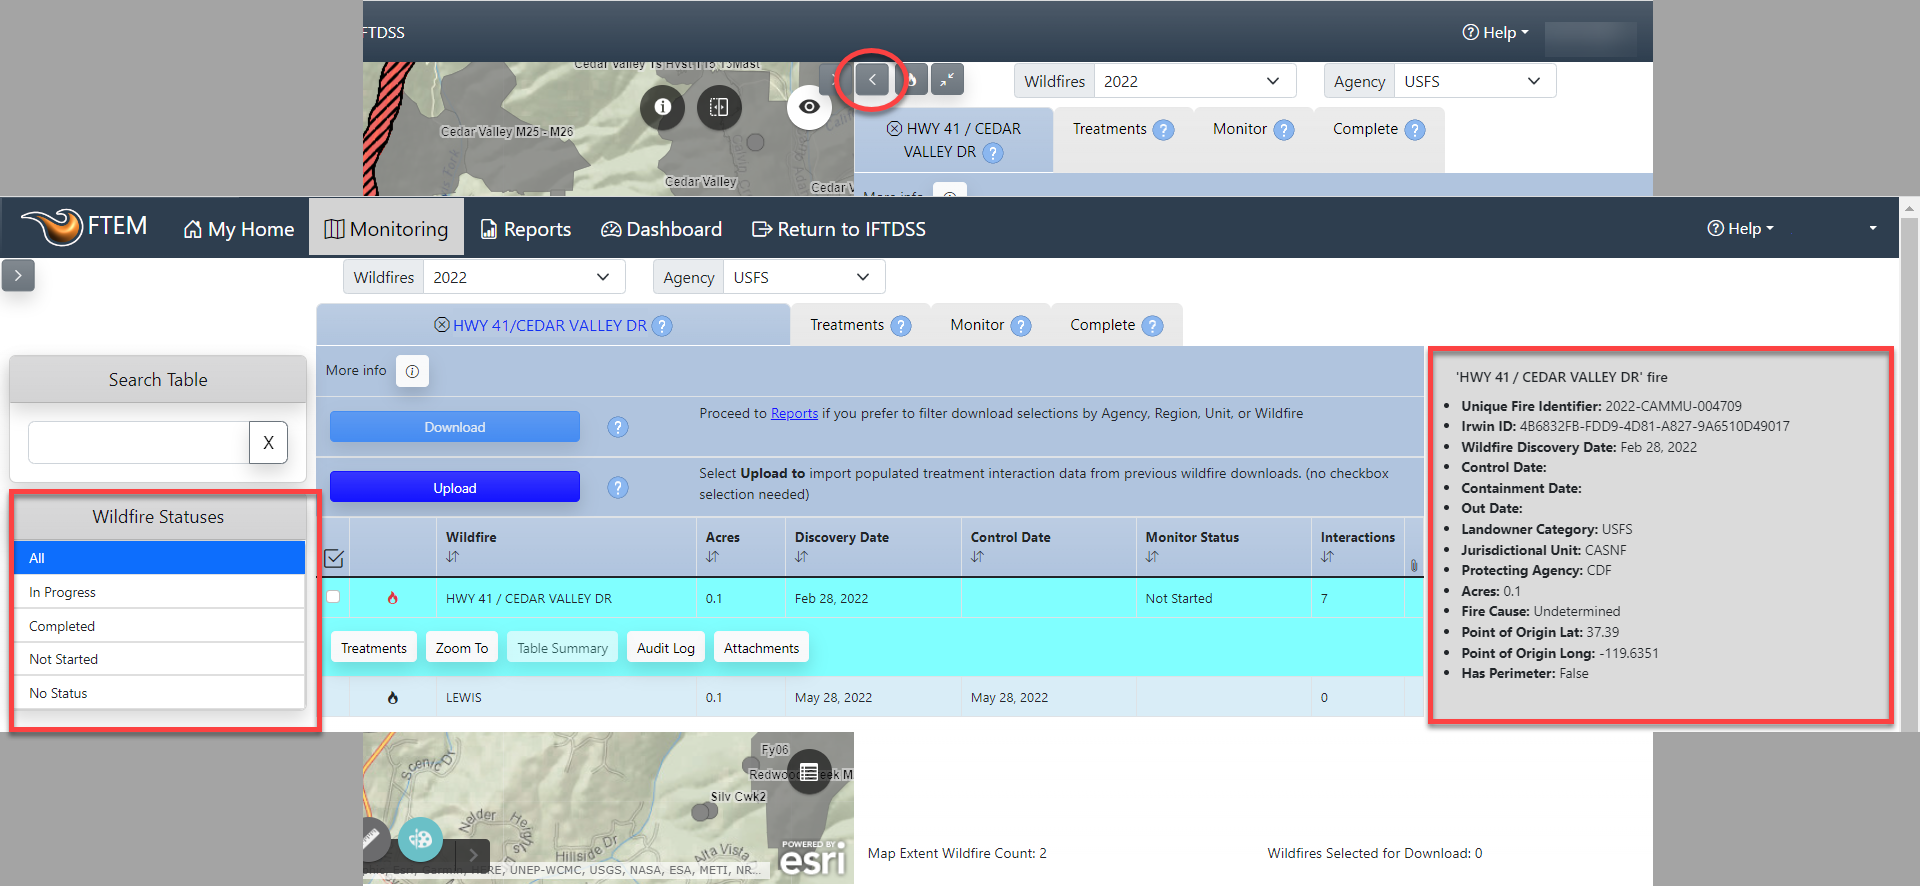The height and width of the screenshot is (886, 1920).
Task: Open the Monitoring nav item
Action: [x=386, y=229]
